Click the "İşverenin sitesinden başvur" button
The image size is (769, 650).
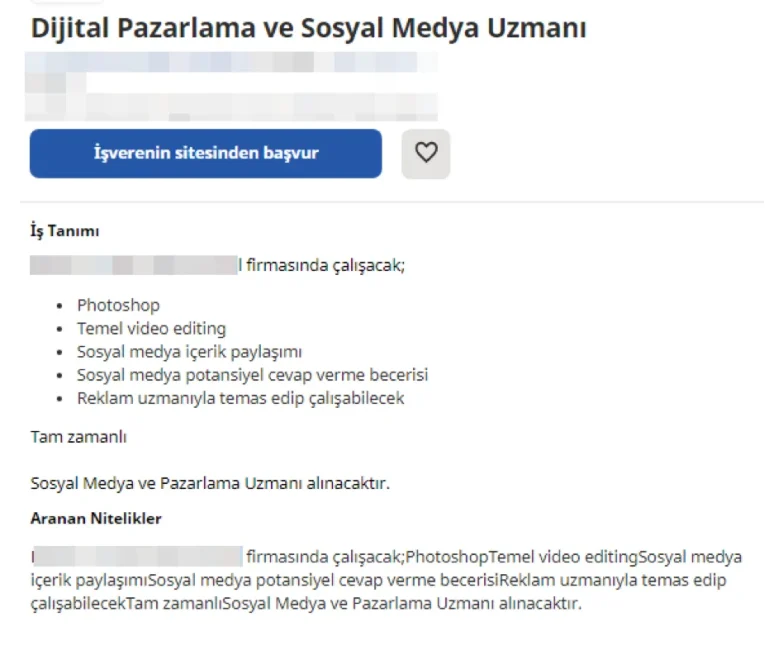[205, 154]
